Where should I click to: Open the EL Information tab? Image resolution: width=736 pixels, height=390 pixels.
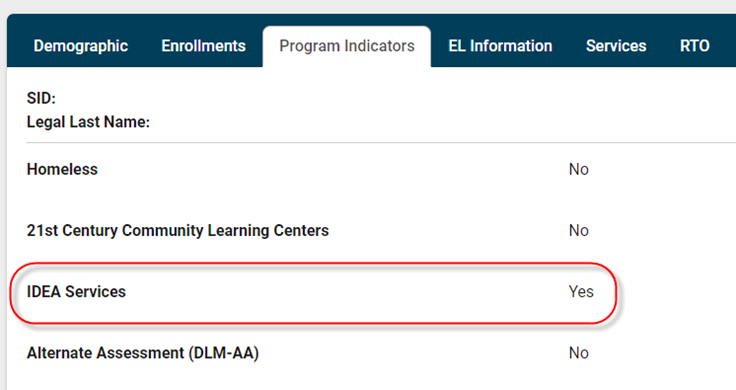tap(500, 46)
